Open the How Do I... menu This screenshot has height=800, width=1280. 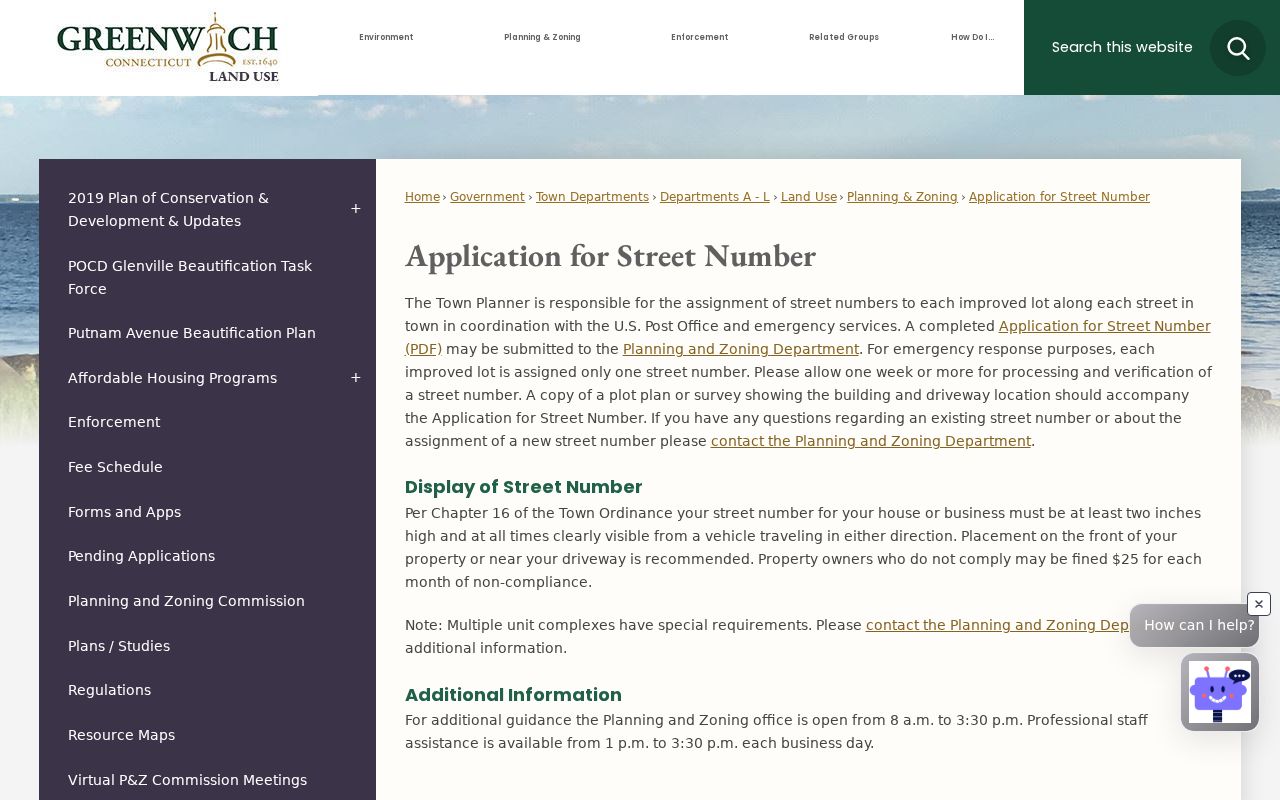tap(973, 37)
